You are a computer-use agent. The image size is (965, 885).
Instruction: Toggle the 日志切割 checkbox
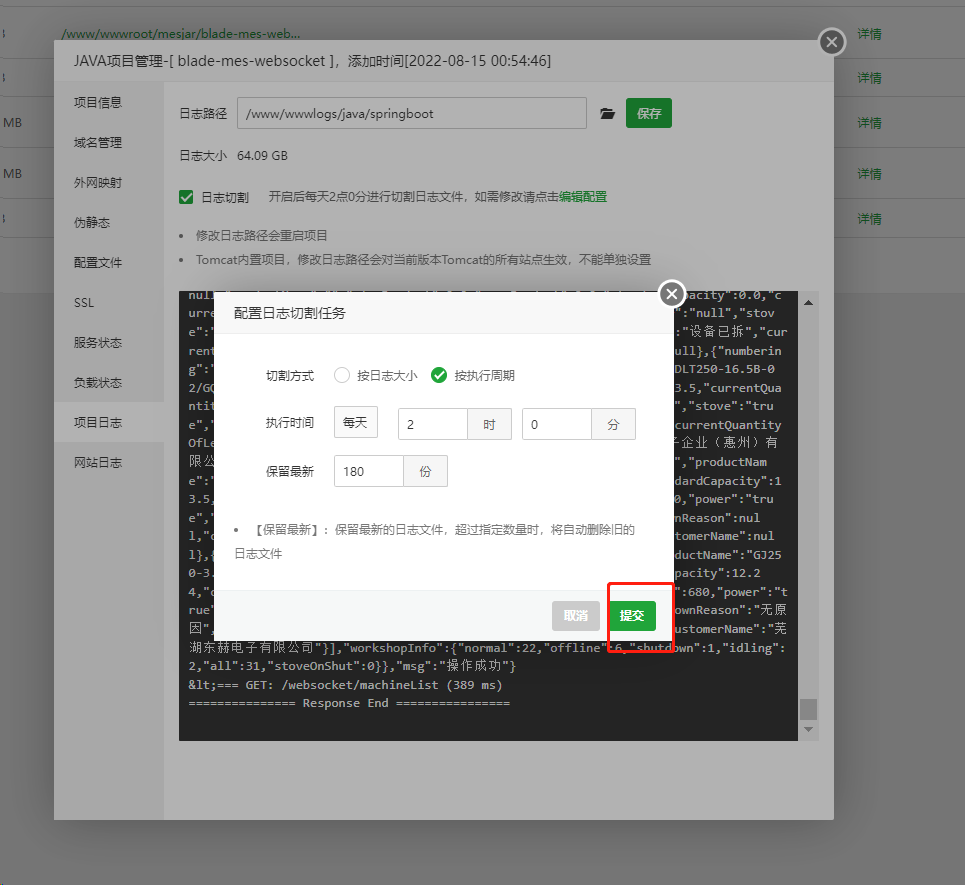186,197
